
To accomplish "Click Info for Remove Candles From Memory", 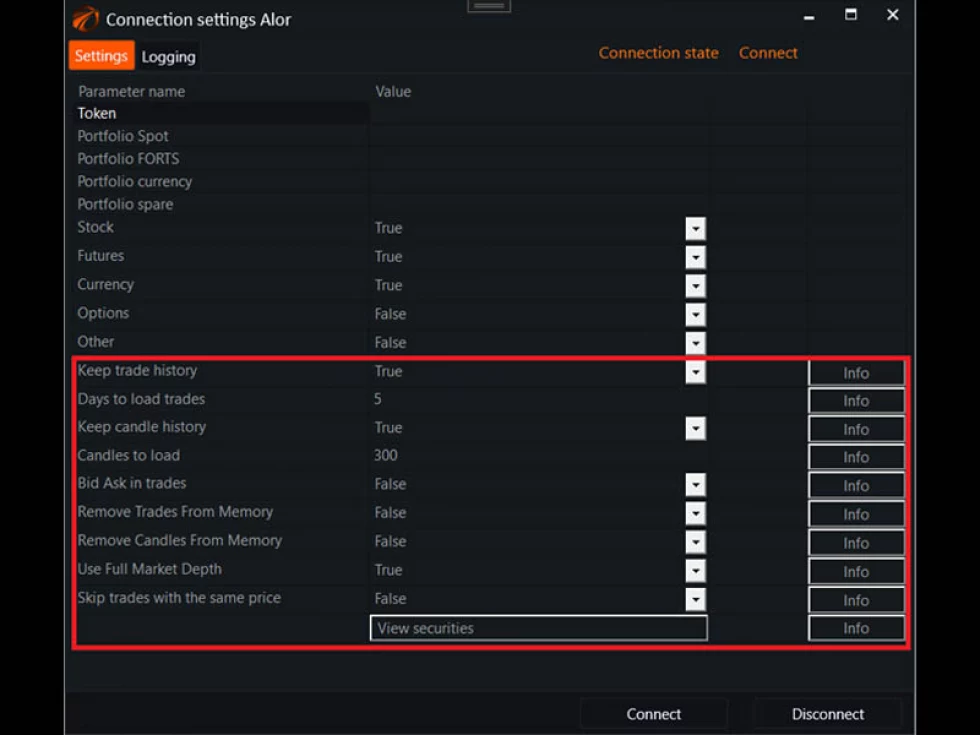I will click(856, 543).
